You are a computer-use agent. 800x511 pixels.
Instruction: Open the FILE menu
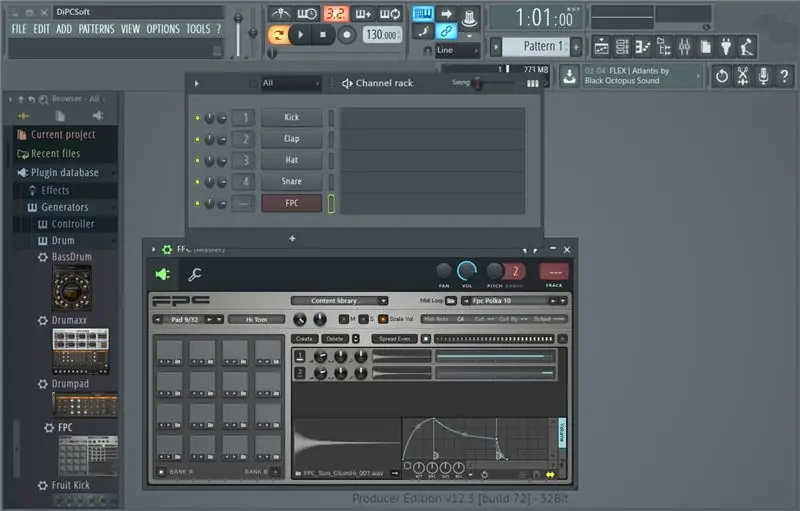(x=19, y=29)
